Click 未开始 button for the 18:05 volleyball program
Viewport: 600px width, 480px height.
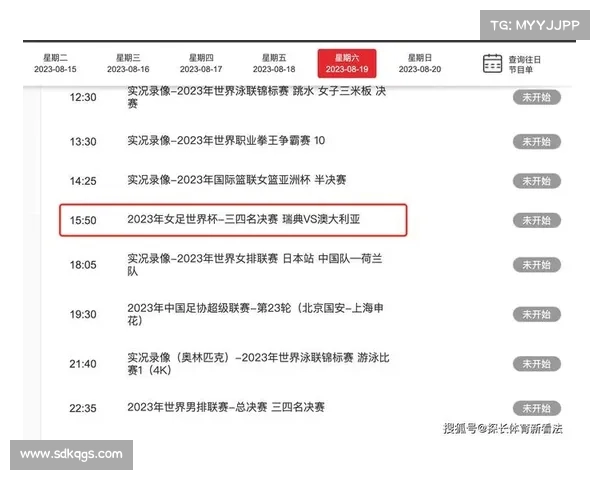pyautogui.click(x=537, y=265)
